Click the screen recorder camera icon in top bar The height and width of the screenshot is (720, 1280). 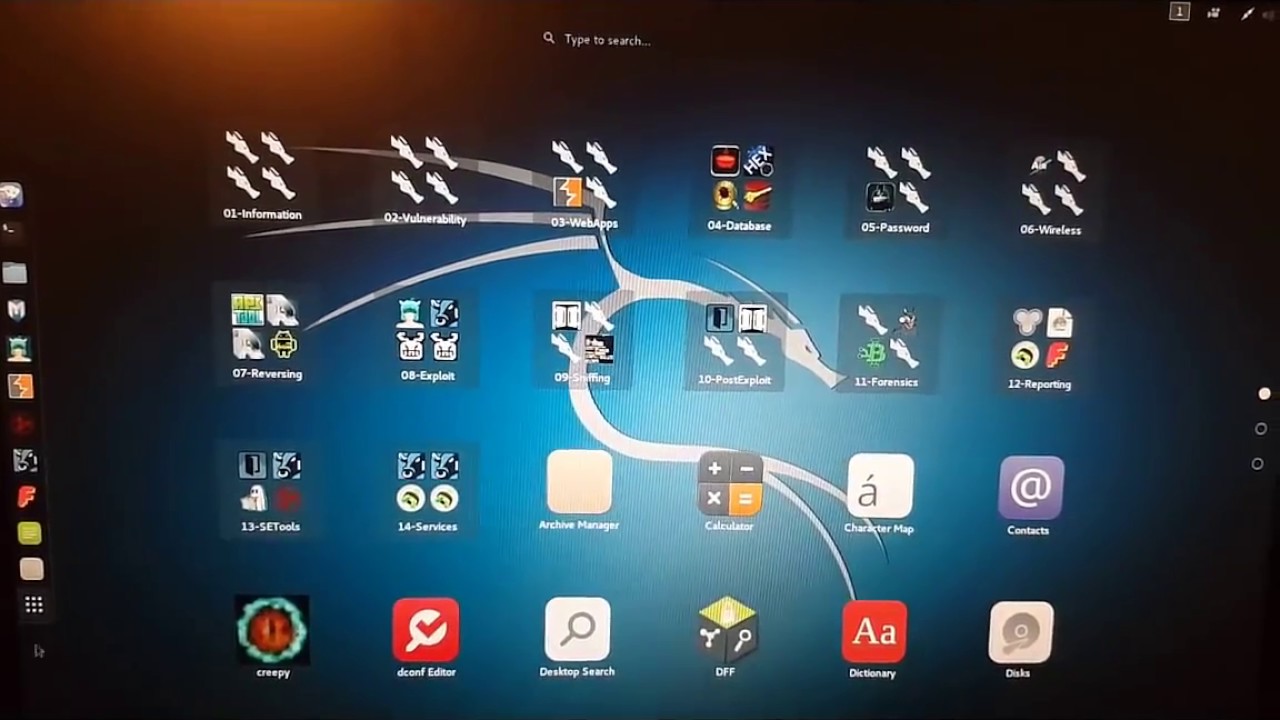(x=1214, y=13)
